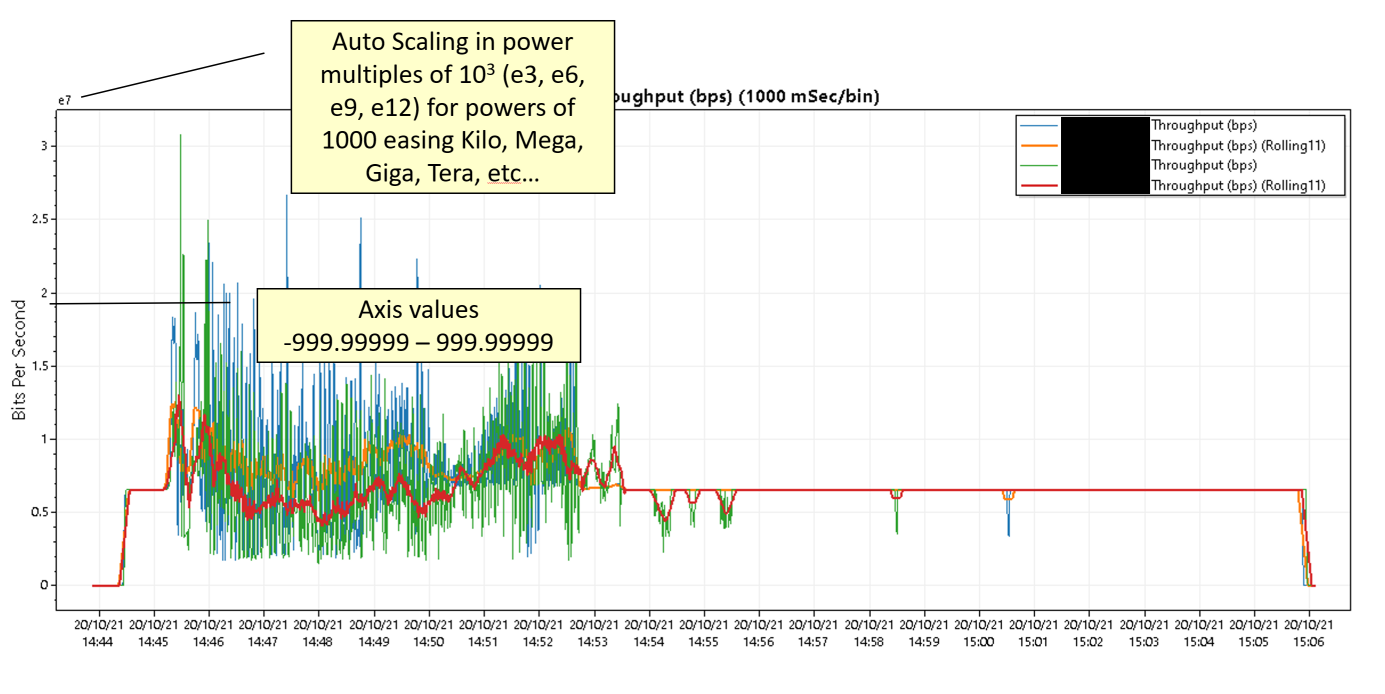This screenshot has width=1385, height=694.
Task: Select the red Rolling11 legend line sample
Action: (x=1038, y=184)
